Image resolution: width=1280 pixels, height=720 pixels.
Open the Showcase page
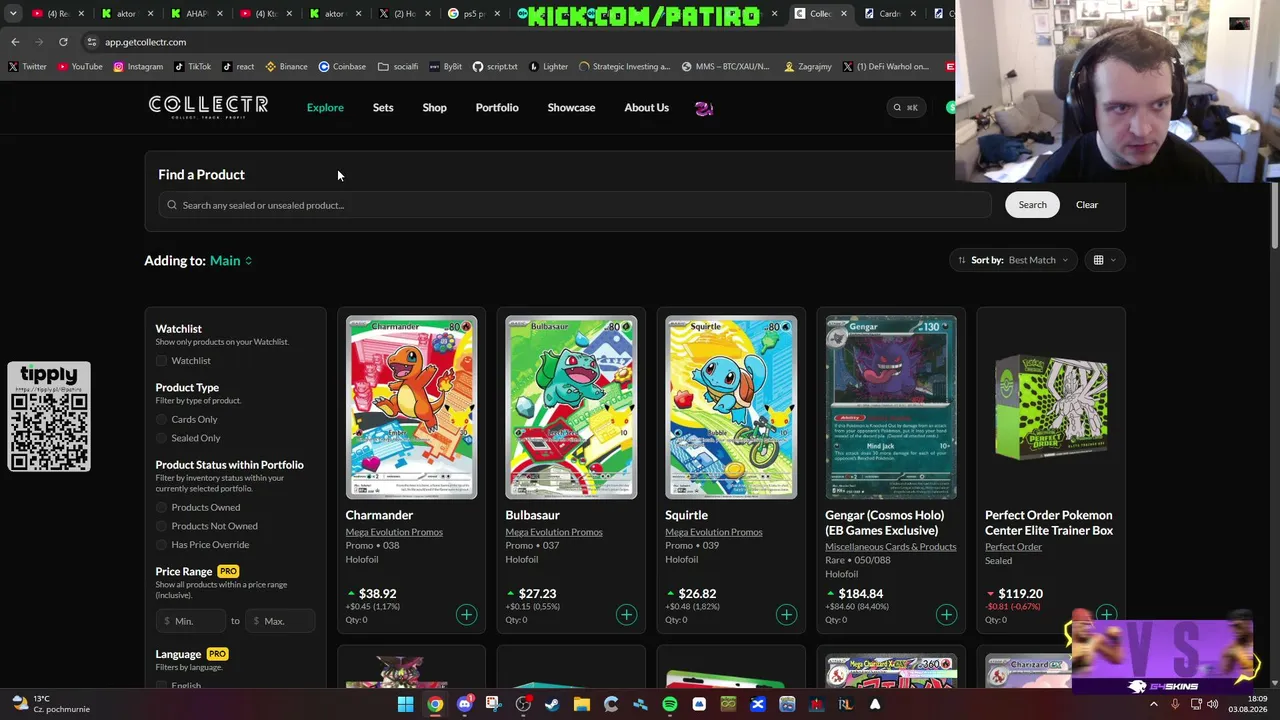tap(571, 108)
